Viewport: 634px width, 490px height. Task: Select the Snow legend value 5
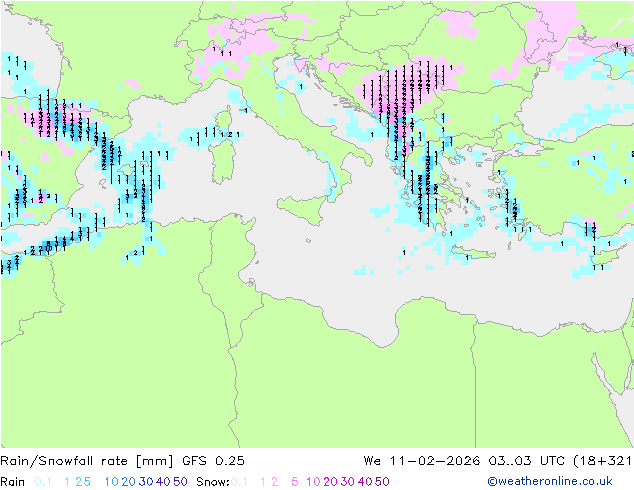tap(295, 482)
